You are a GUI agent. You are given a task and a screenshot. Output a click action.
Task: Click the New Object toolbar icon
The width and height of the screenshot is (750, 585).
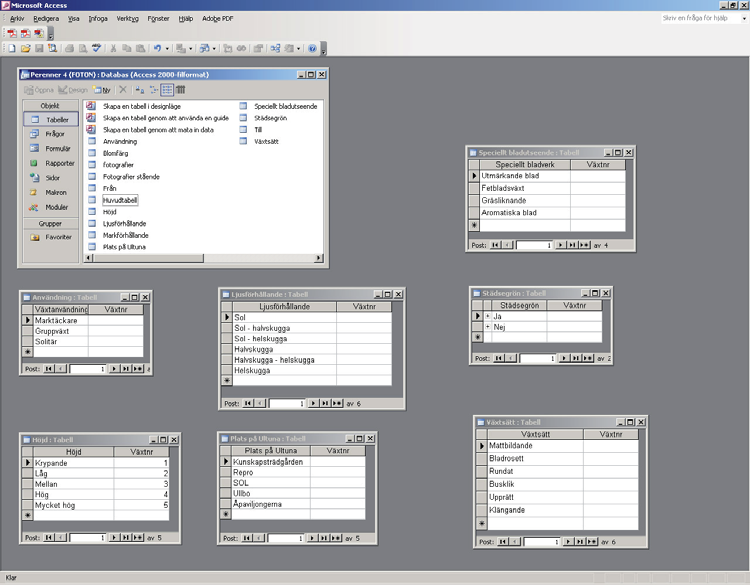click(289, 48)
